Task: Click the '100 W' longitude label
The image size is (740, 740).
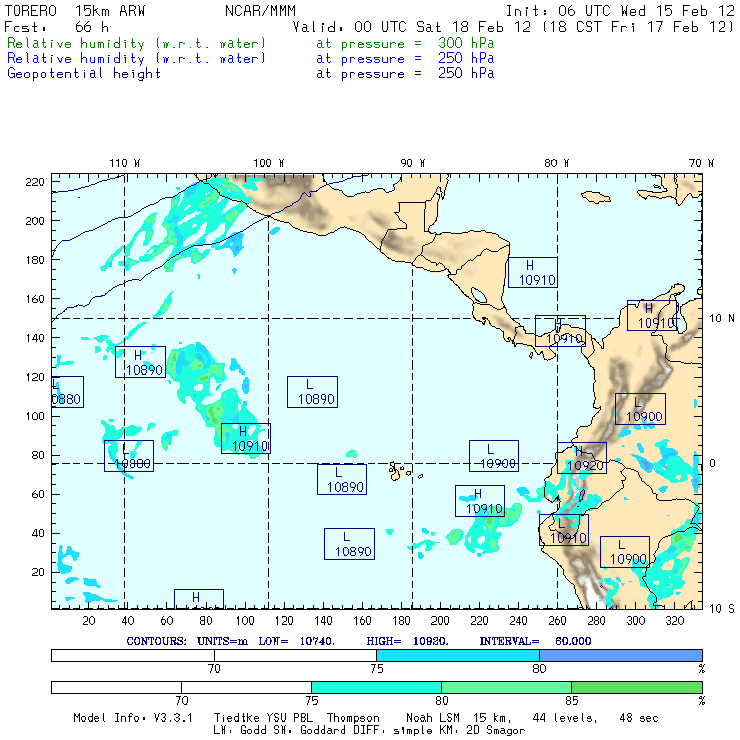Action: point(269,163)
